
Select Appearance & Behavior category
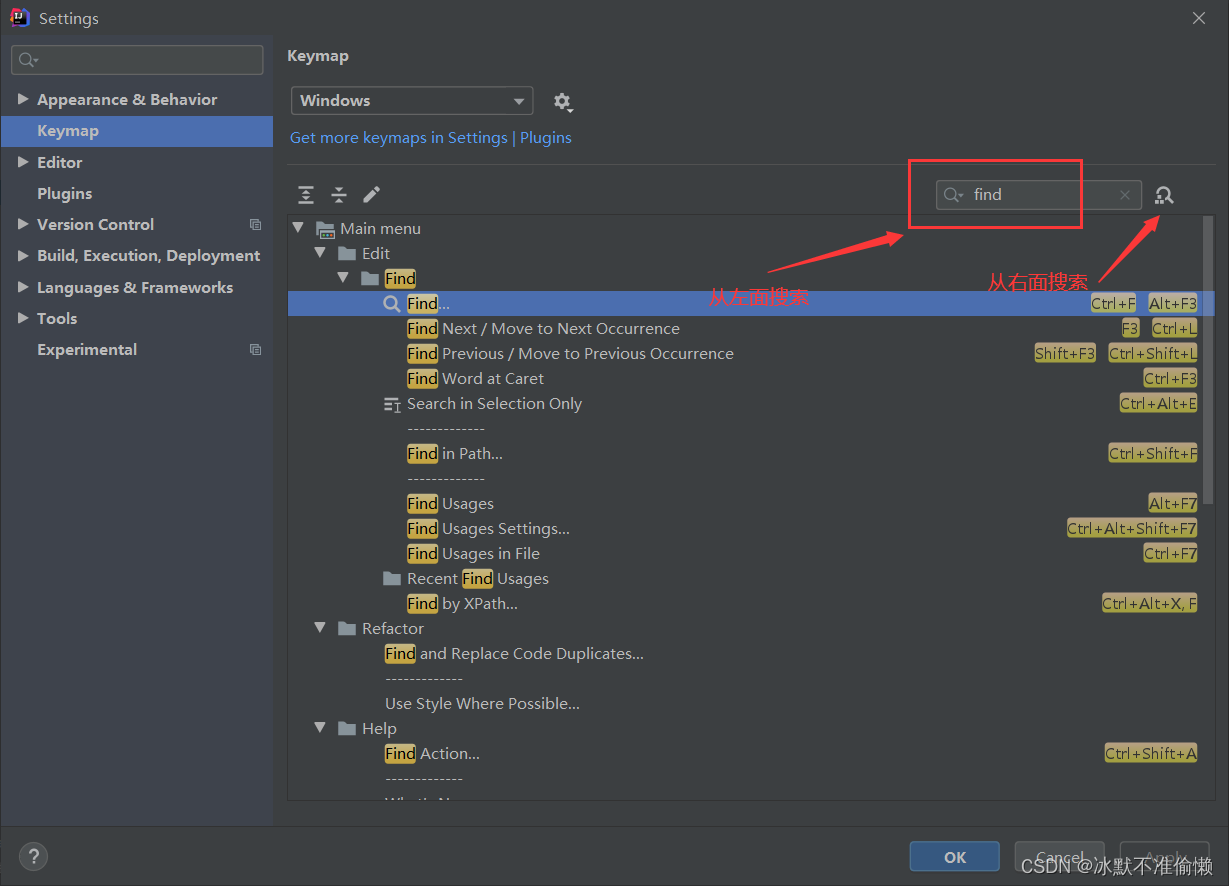(x=127, y=100)
